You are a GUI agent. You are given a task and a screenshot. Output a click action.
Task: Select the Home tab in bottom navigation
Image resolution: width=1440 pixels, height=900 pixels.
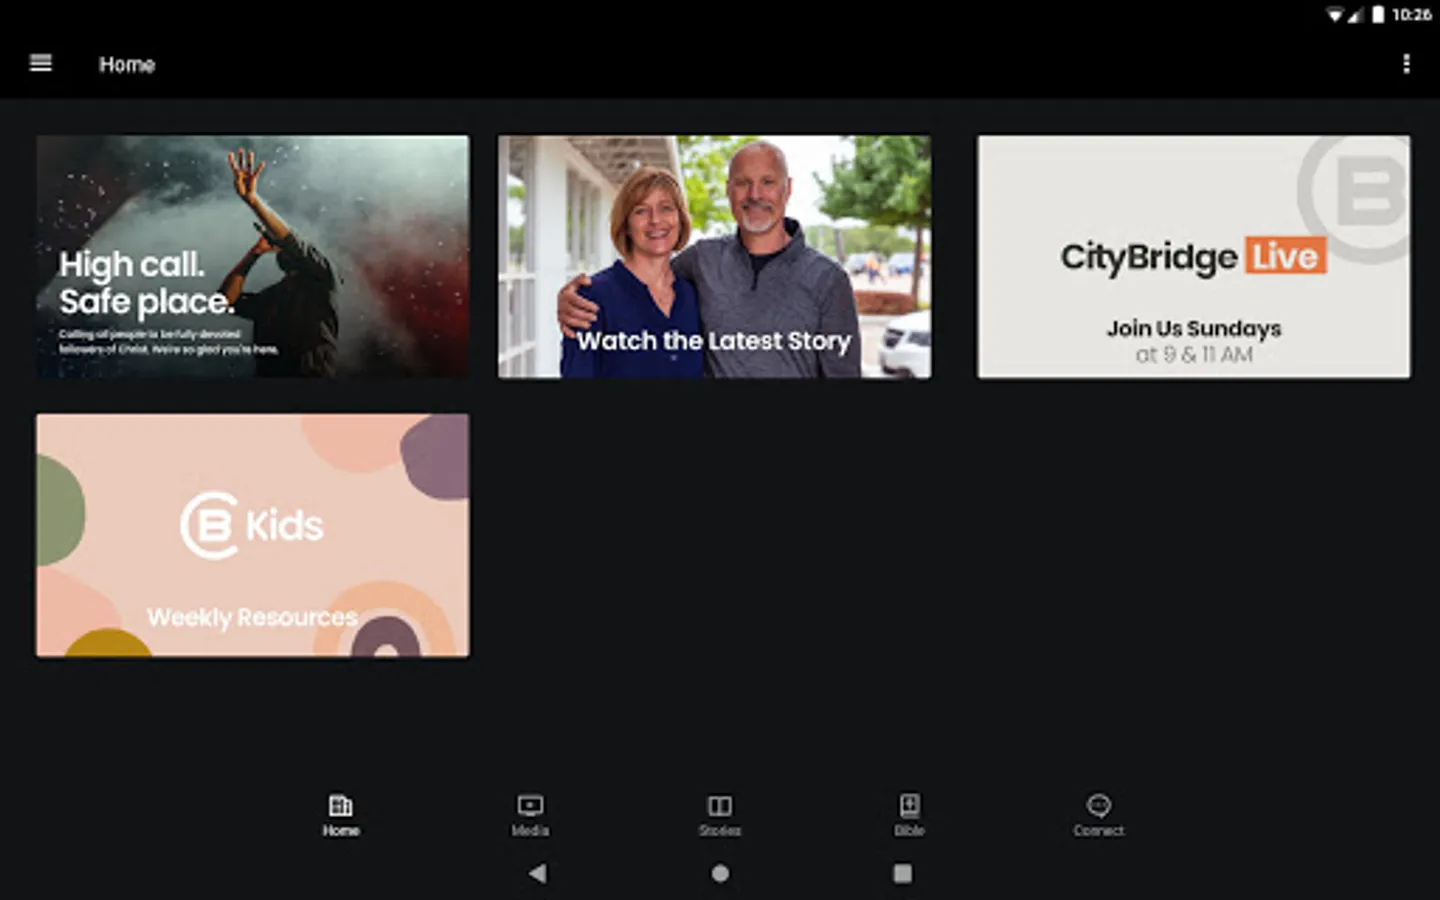[341, 816]
